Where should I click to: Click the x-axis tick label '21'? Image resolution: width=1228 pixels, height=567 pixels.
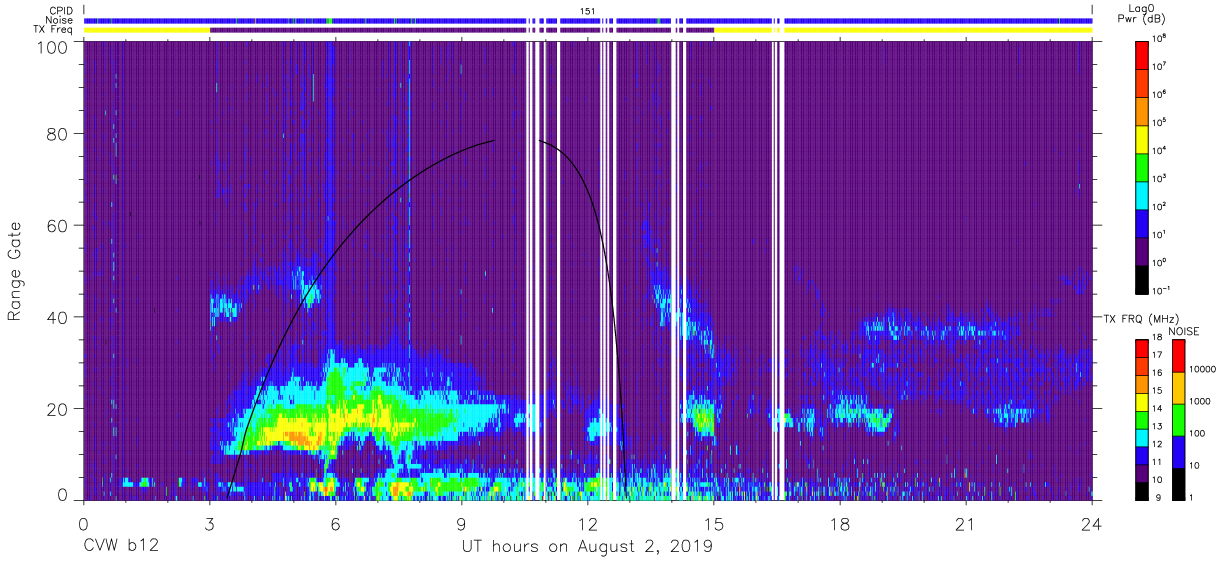966,524
